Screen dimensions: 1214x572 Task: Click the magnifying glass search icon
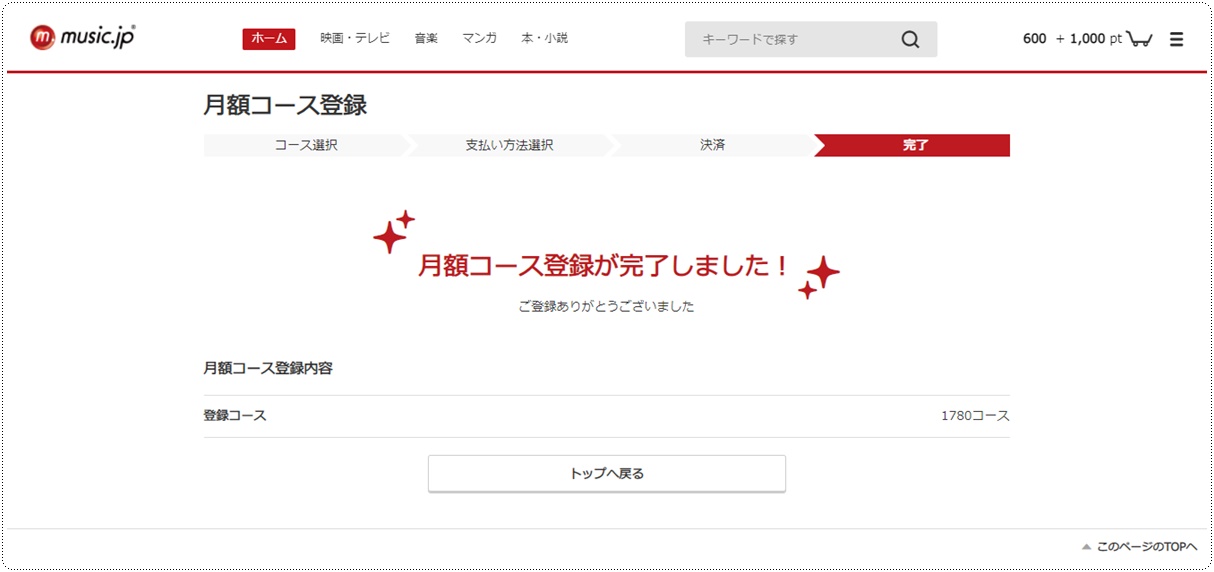(x=909, y=40)
